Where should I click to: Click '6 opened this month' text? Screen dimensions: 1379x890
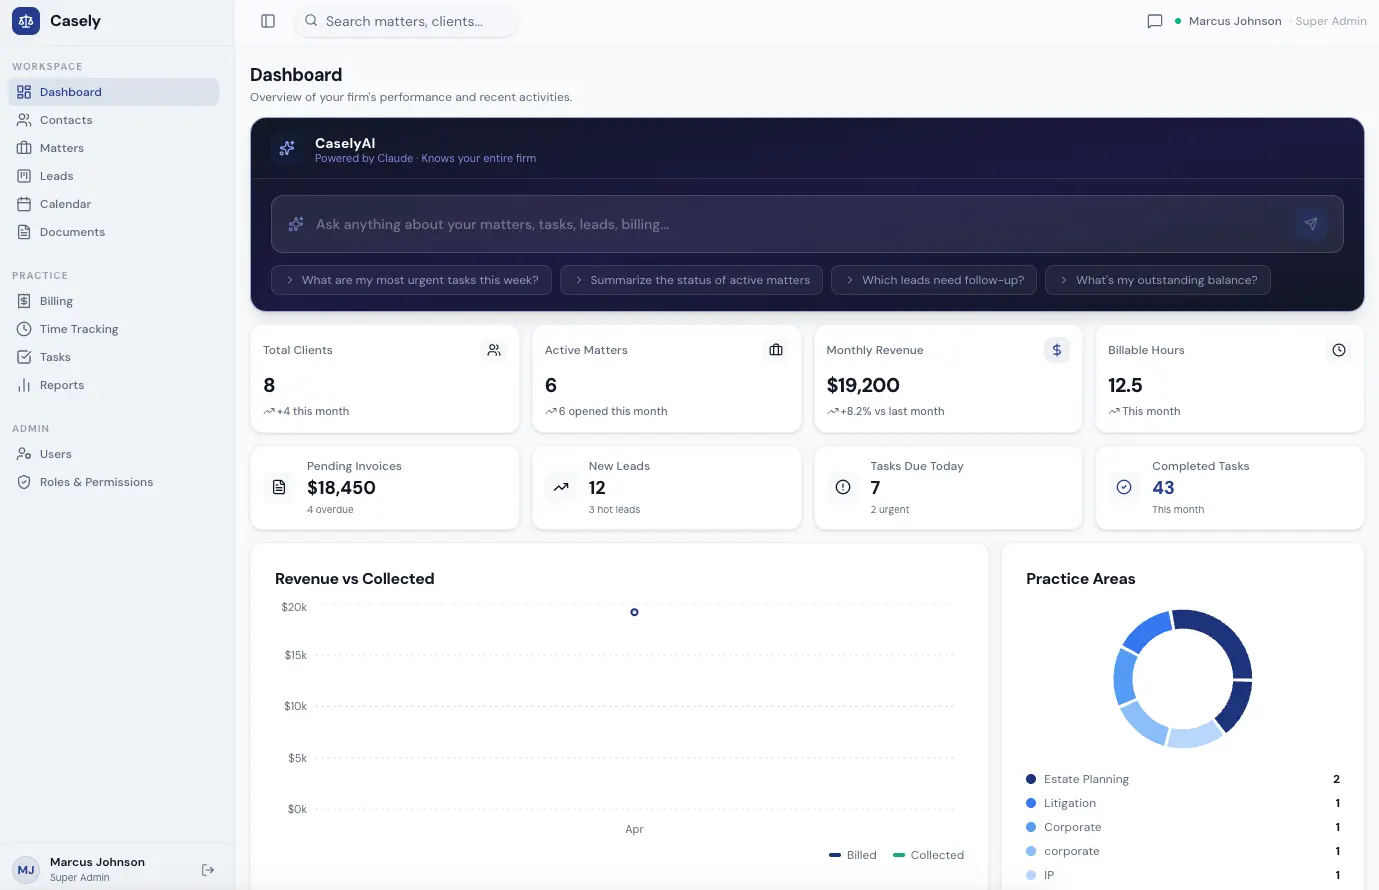pyautogui.click(x=613, y=411)
